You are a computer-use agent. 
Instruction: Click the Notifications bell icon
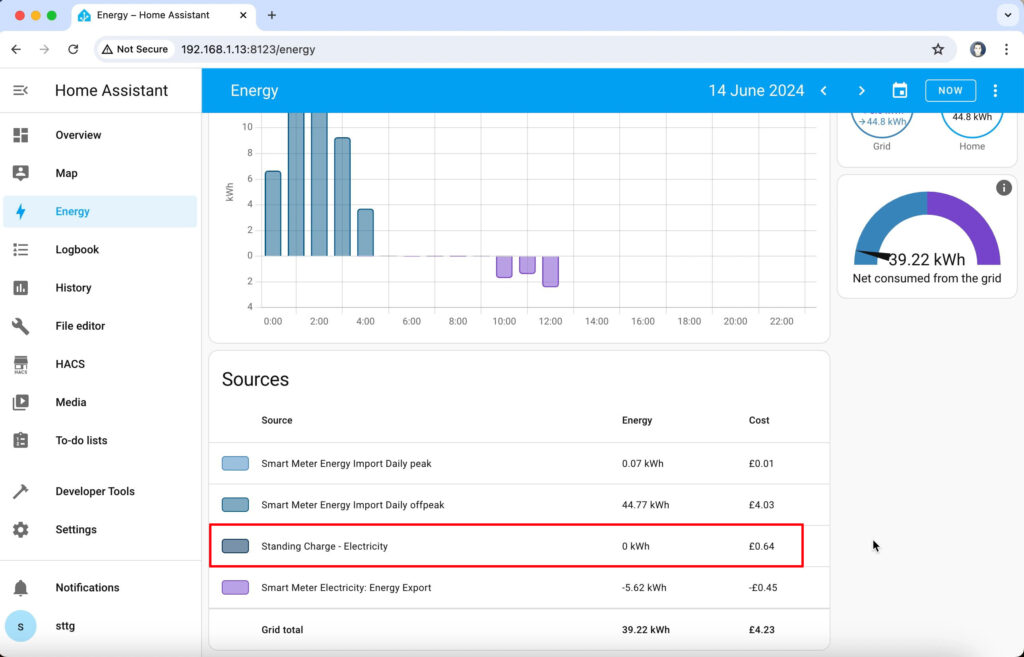(x=20, y=588)
